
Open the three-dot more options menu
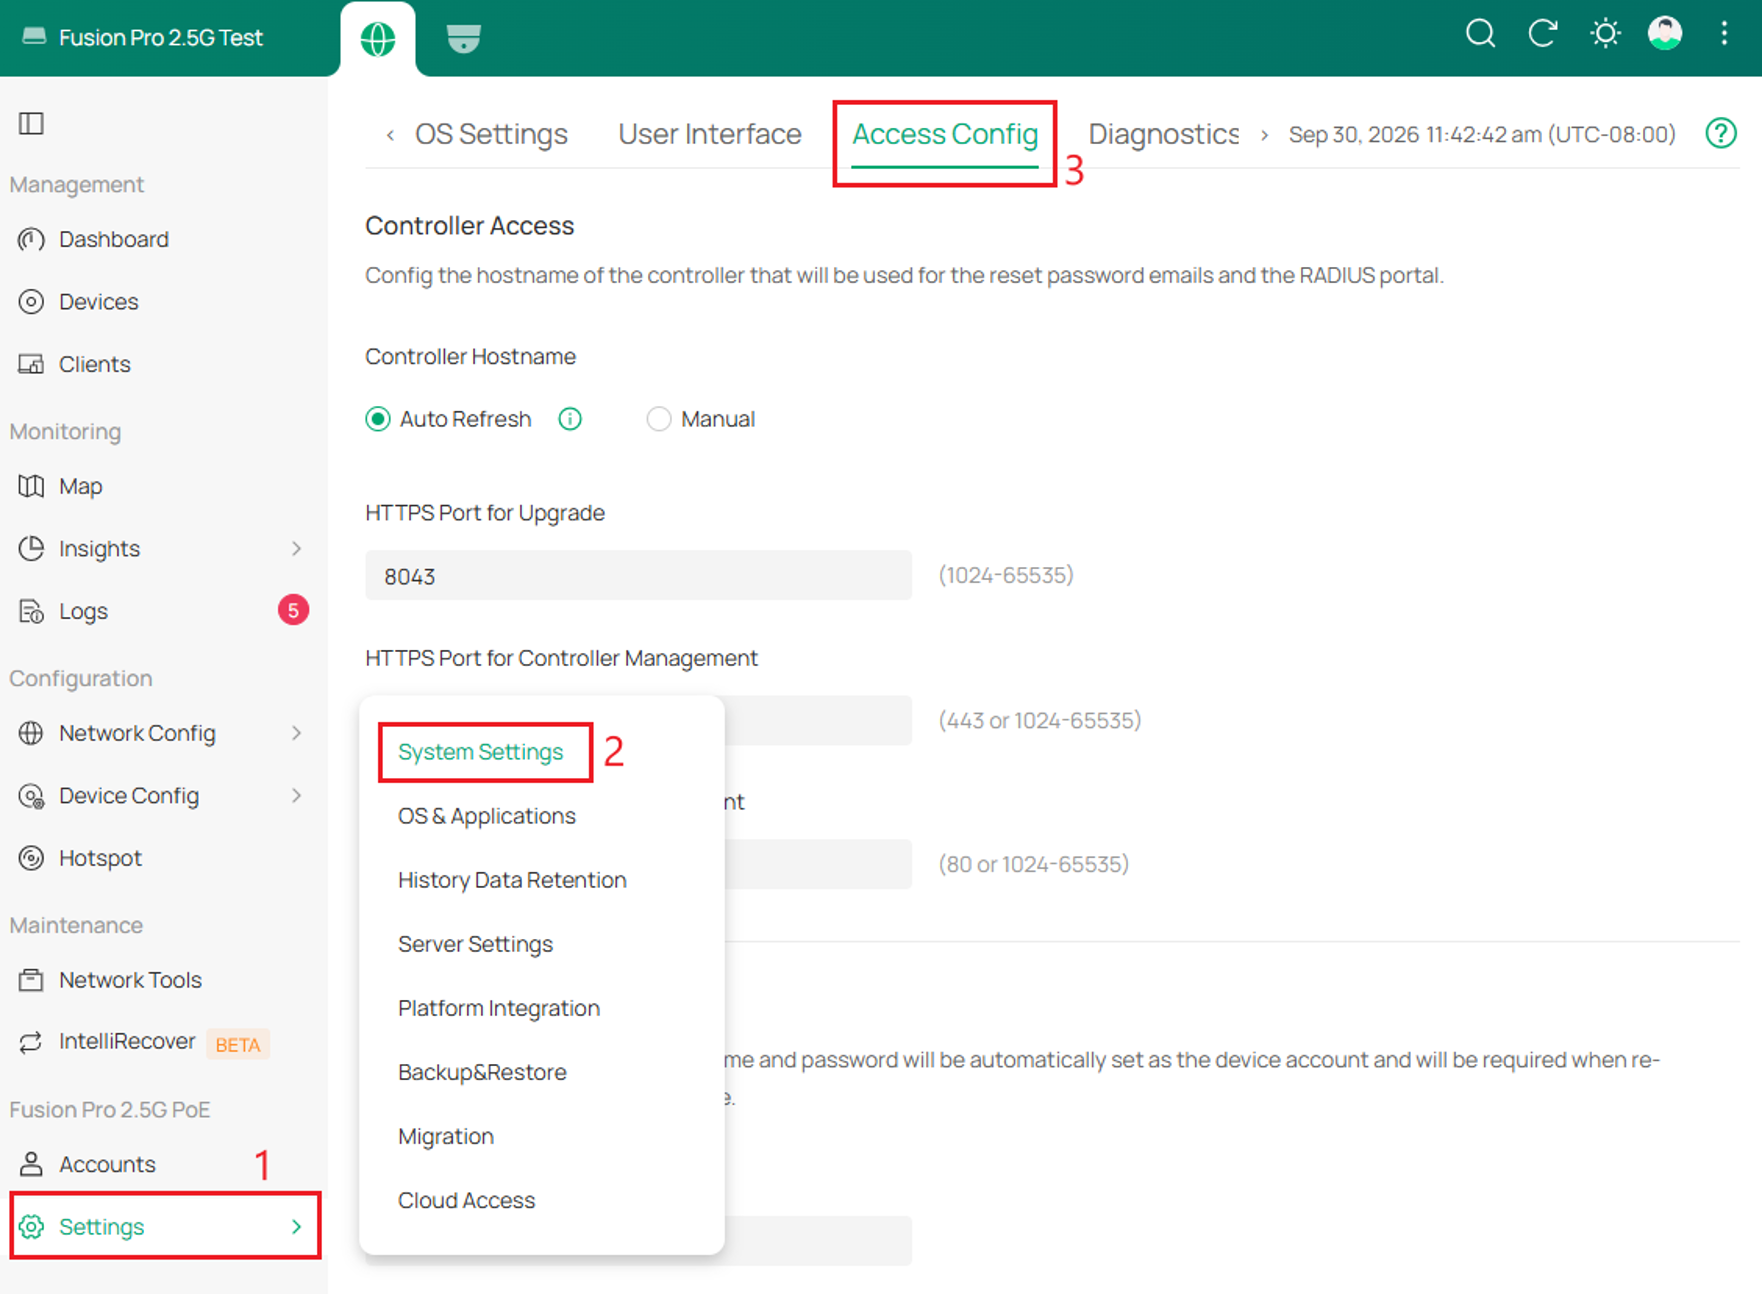point(1724,34)
